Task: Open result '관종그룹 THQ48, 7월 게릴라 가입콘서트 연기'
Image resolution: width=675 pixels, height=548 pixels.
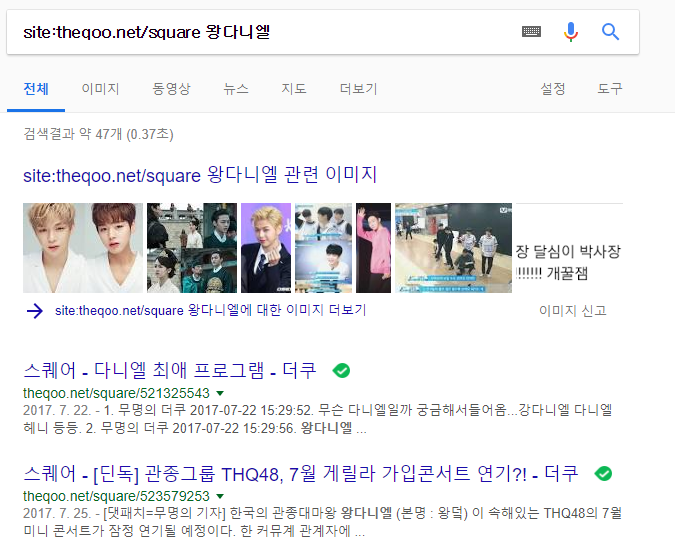Action: (300, 474)
